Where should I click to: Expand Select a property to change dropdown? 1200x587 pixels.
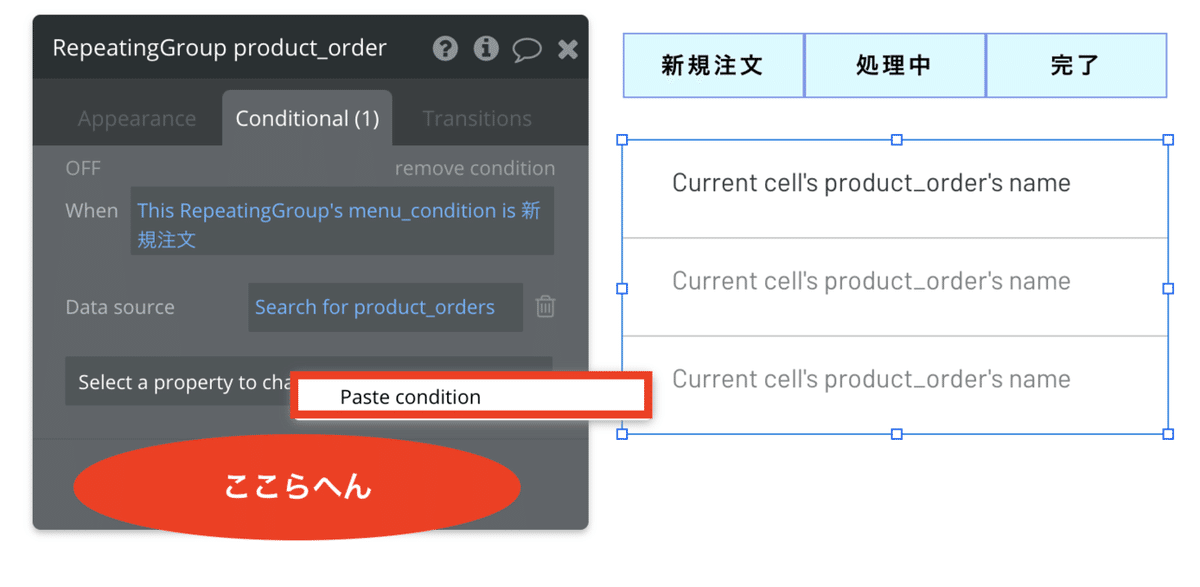(x=180, y=382)
